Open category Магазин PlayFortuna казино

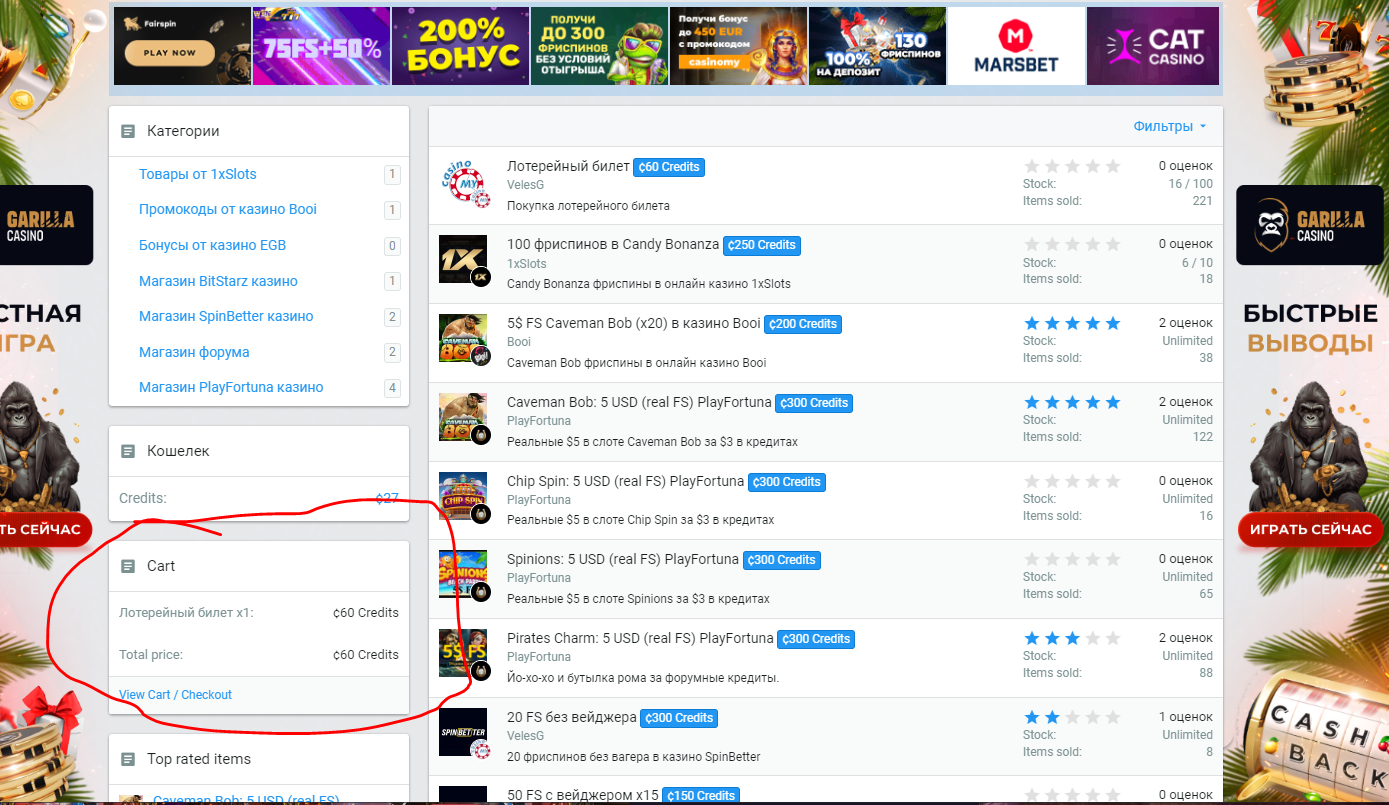[x=231, y=387]
